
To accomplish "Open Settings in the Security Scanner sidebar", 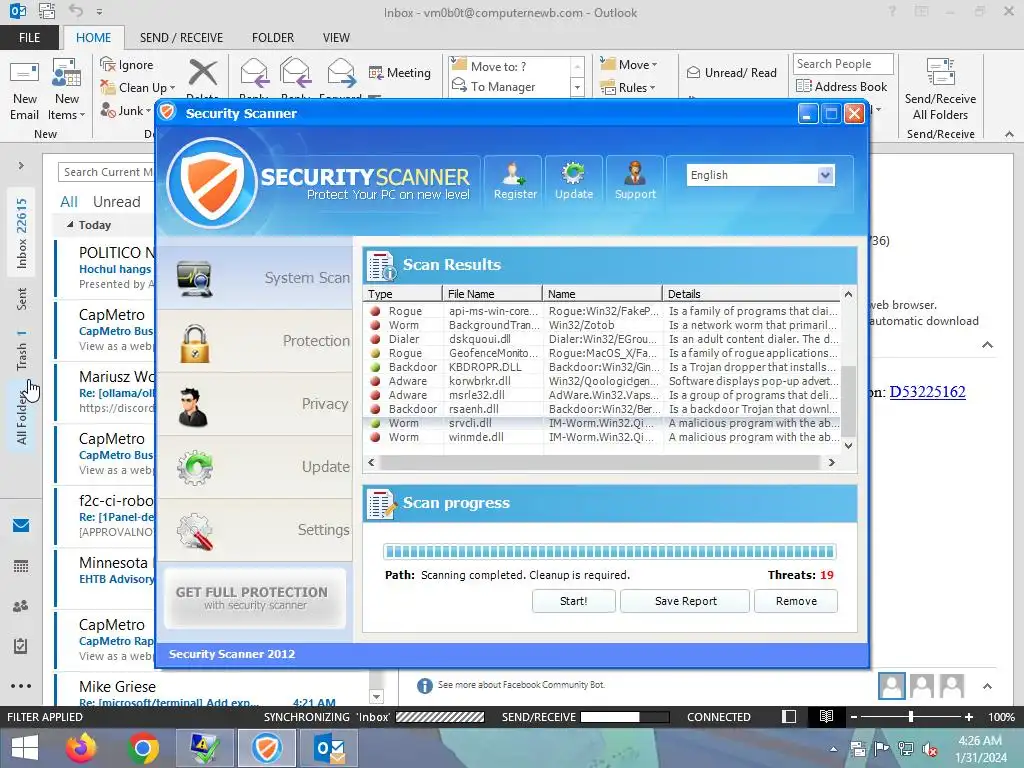I will click(255, 530).
